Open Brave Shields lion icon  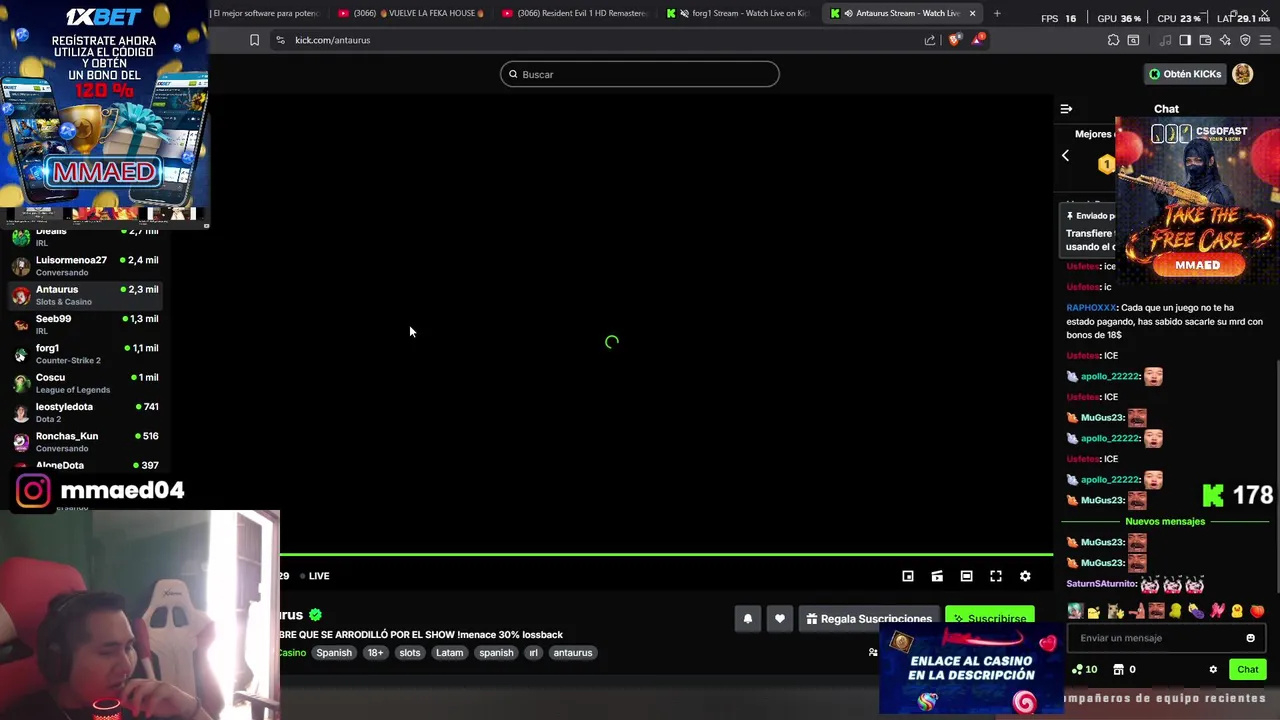pyautogui.click(x=954, y=40)
